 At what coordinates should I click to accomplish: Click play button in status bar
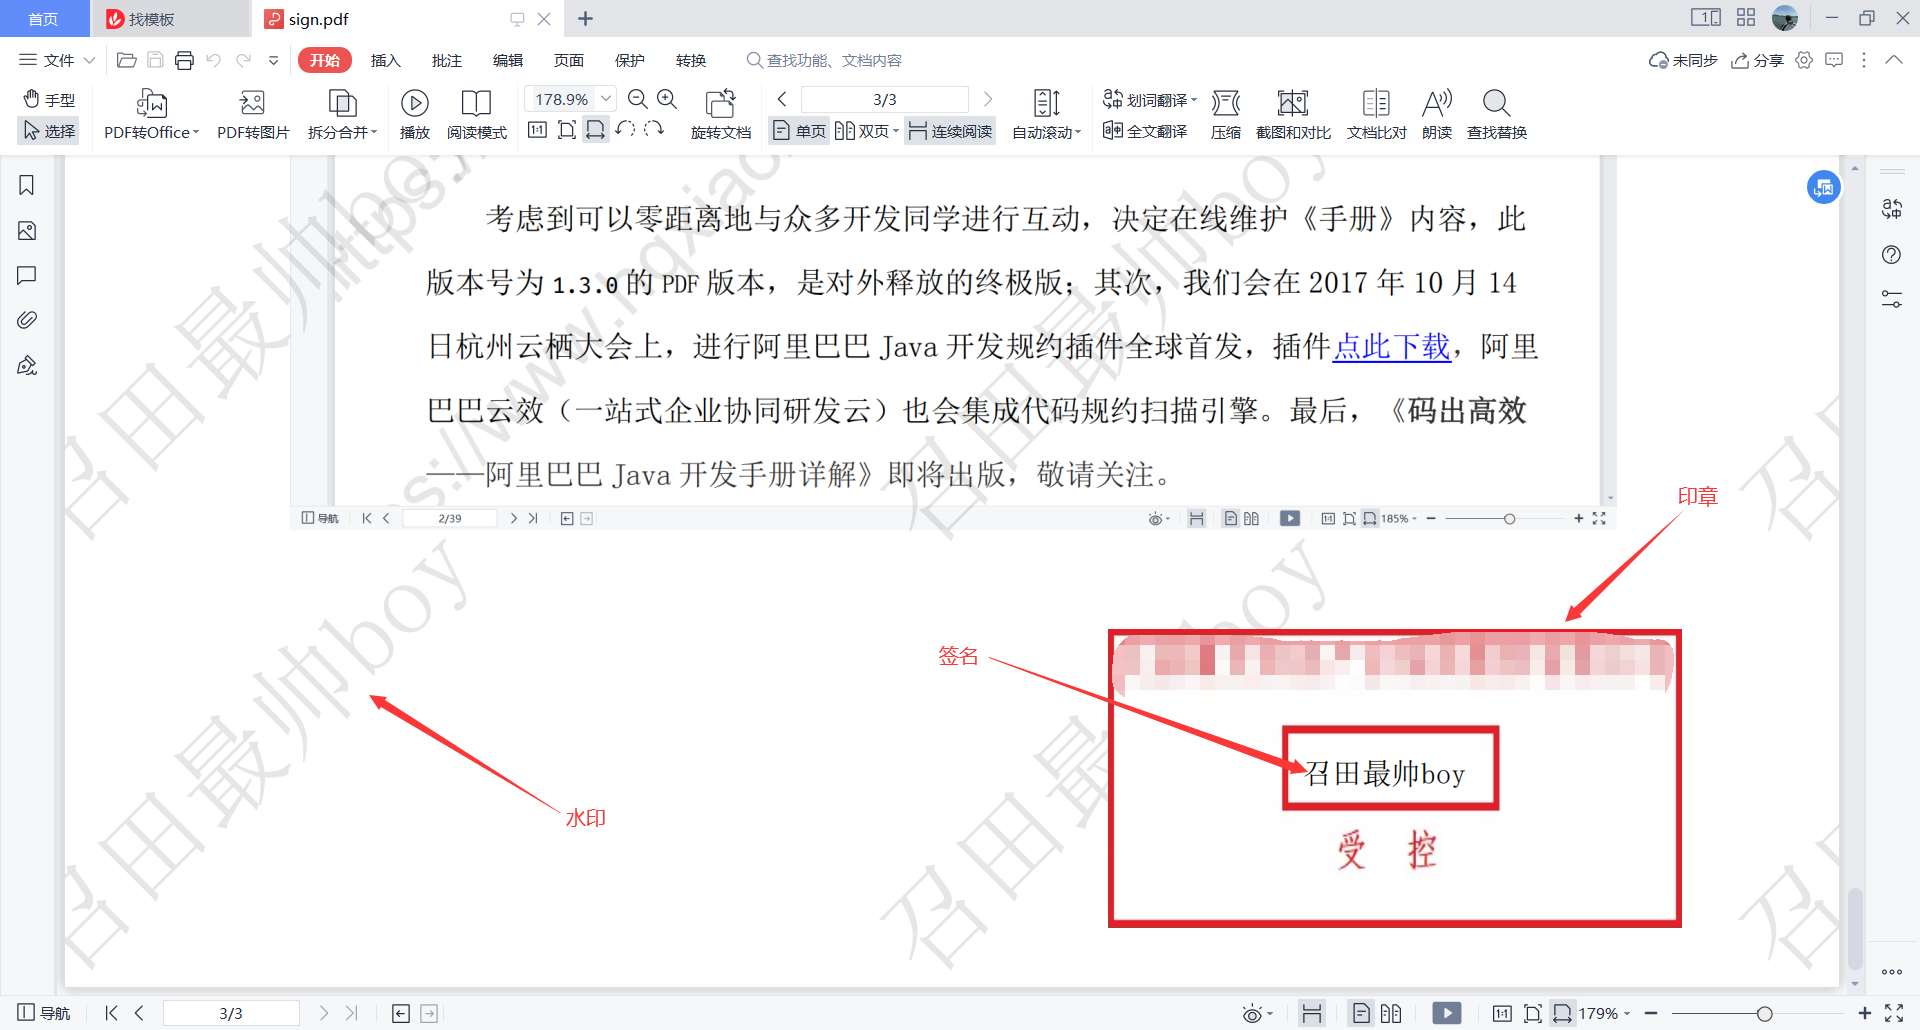(1446, 1013)
